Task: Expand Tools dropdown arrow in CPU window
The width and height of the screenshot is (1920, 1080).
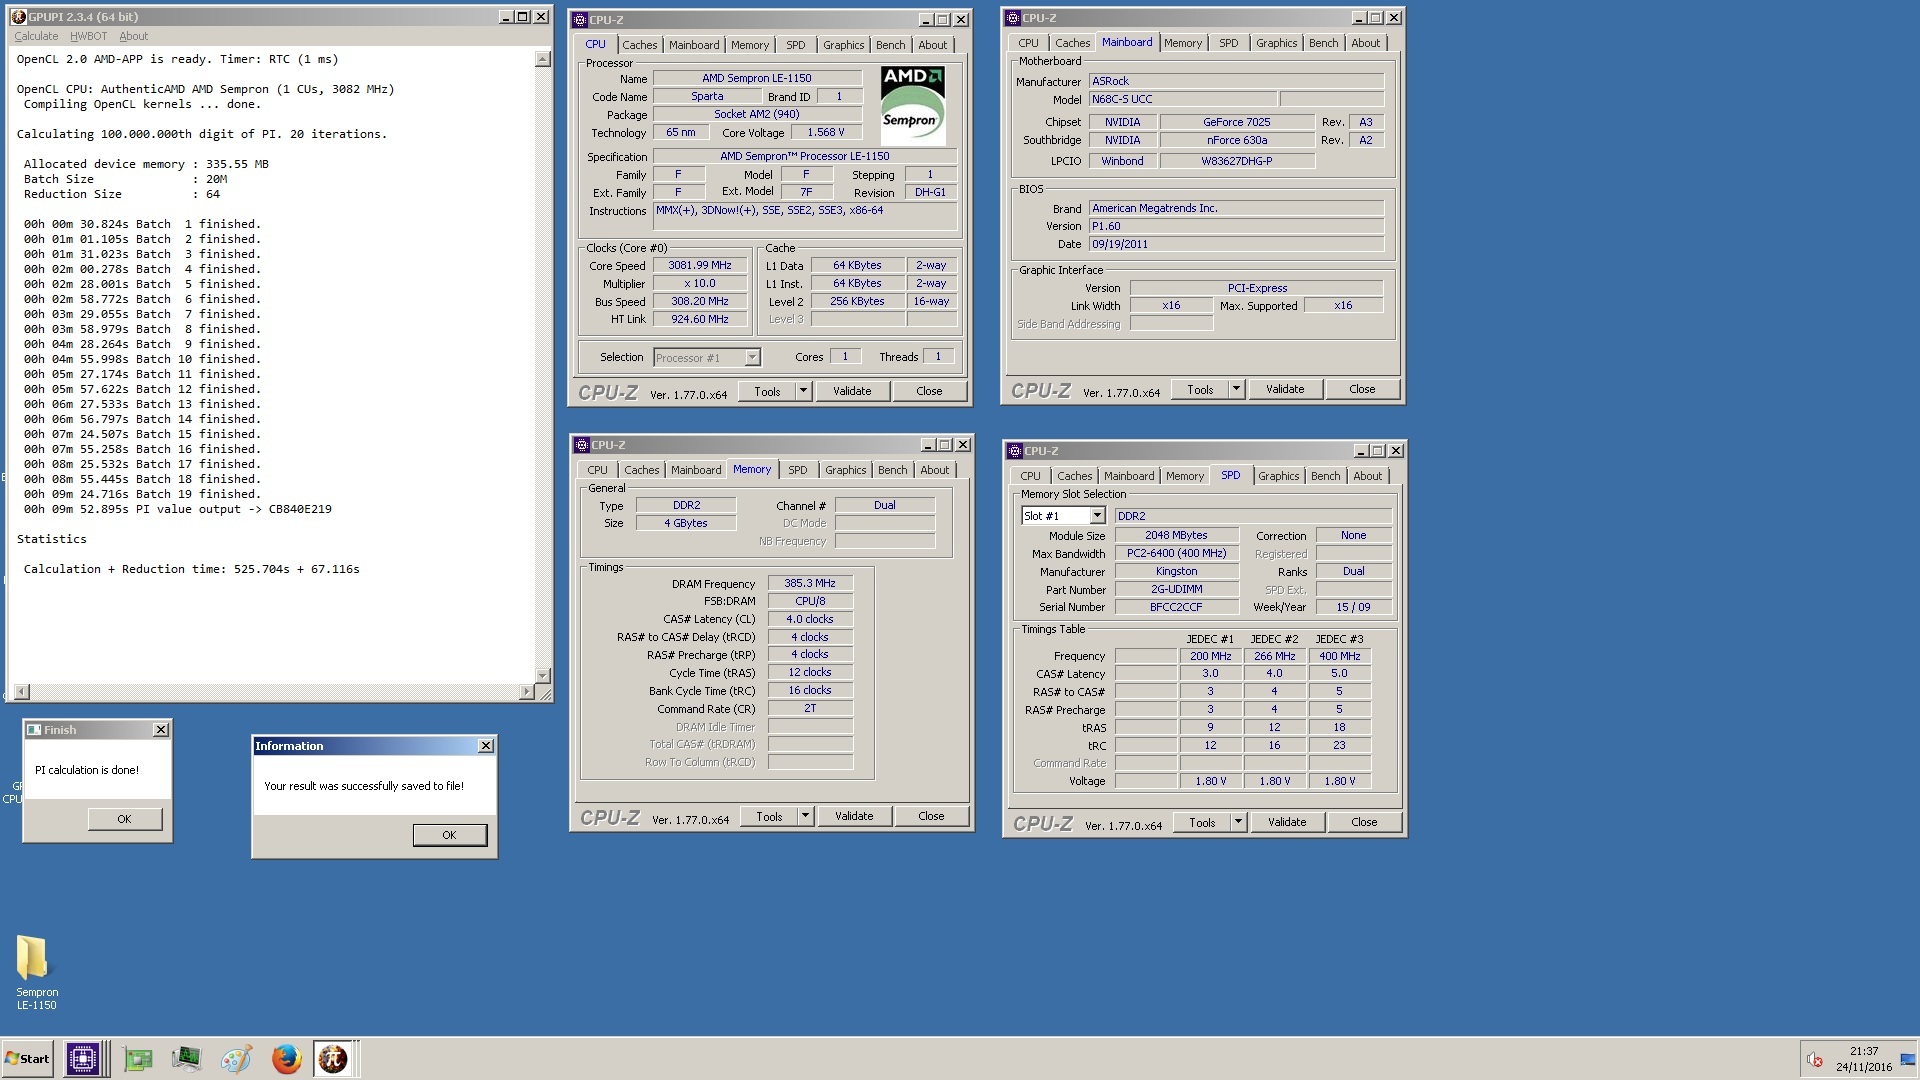Action: pos(803,391)
